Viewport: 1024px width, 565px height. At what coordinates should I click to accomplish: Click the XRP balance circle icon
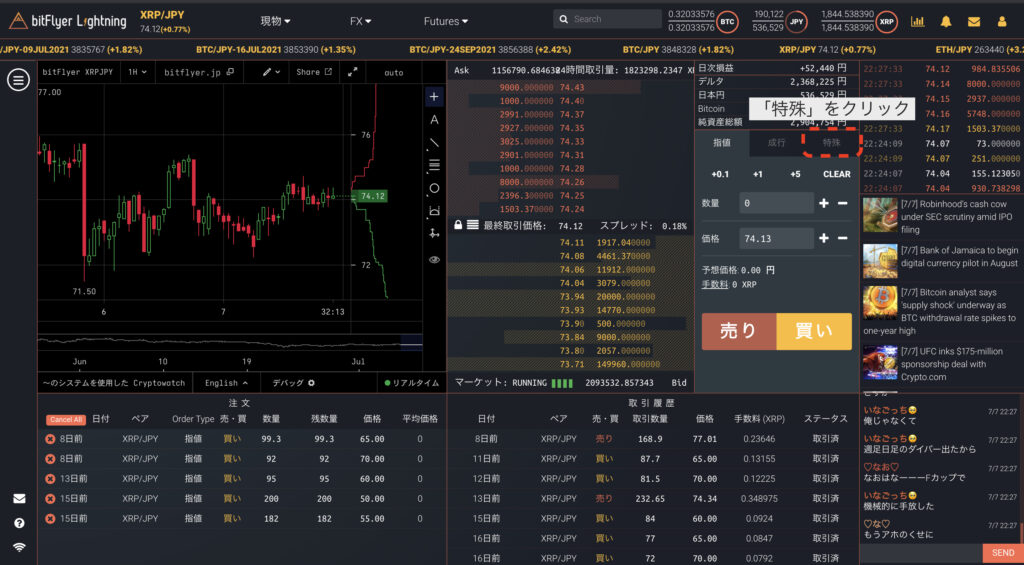click(x=886, y=22)
